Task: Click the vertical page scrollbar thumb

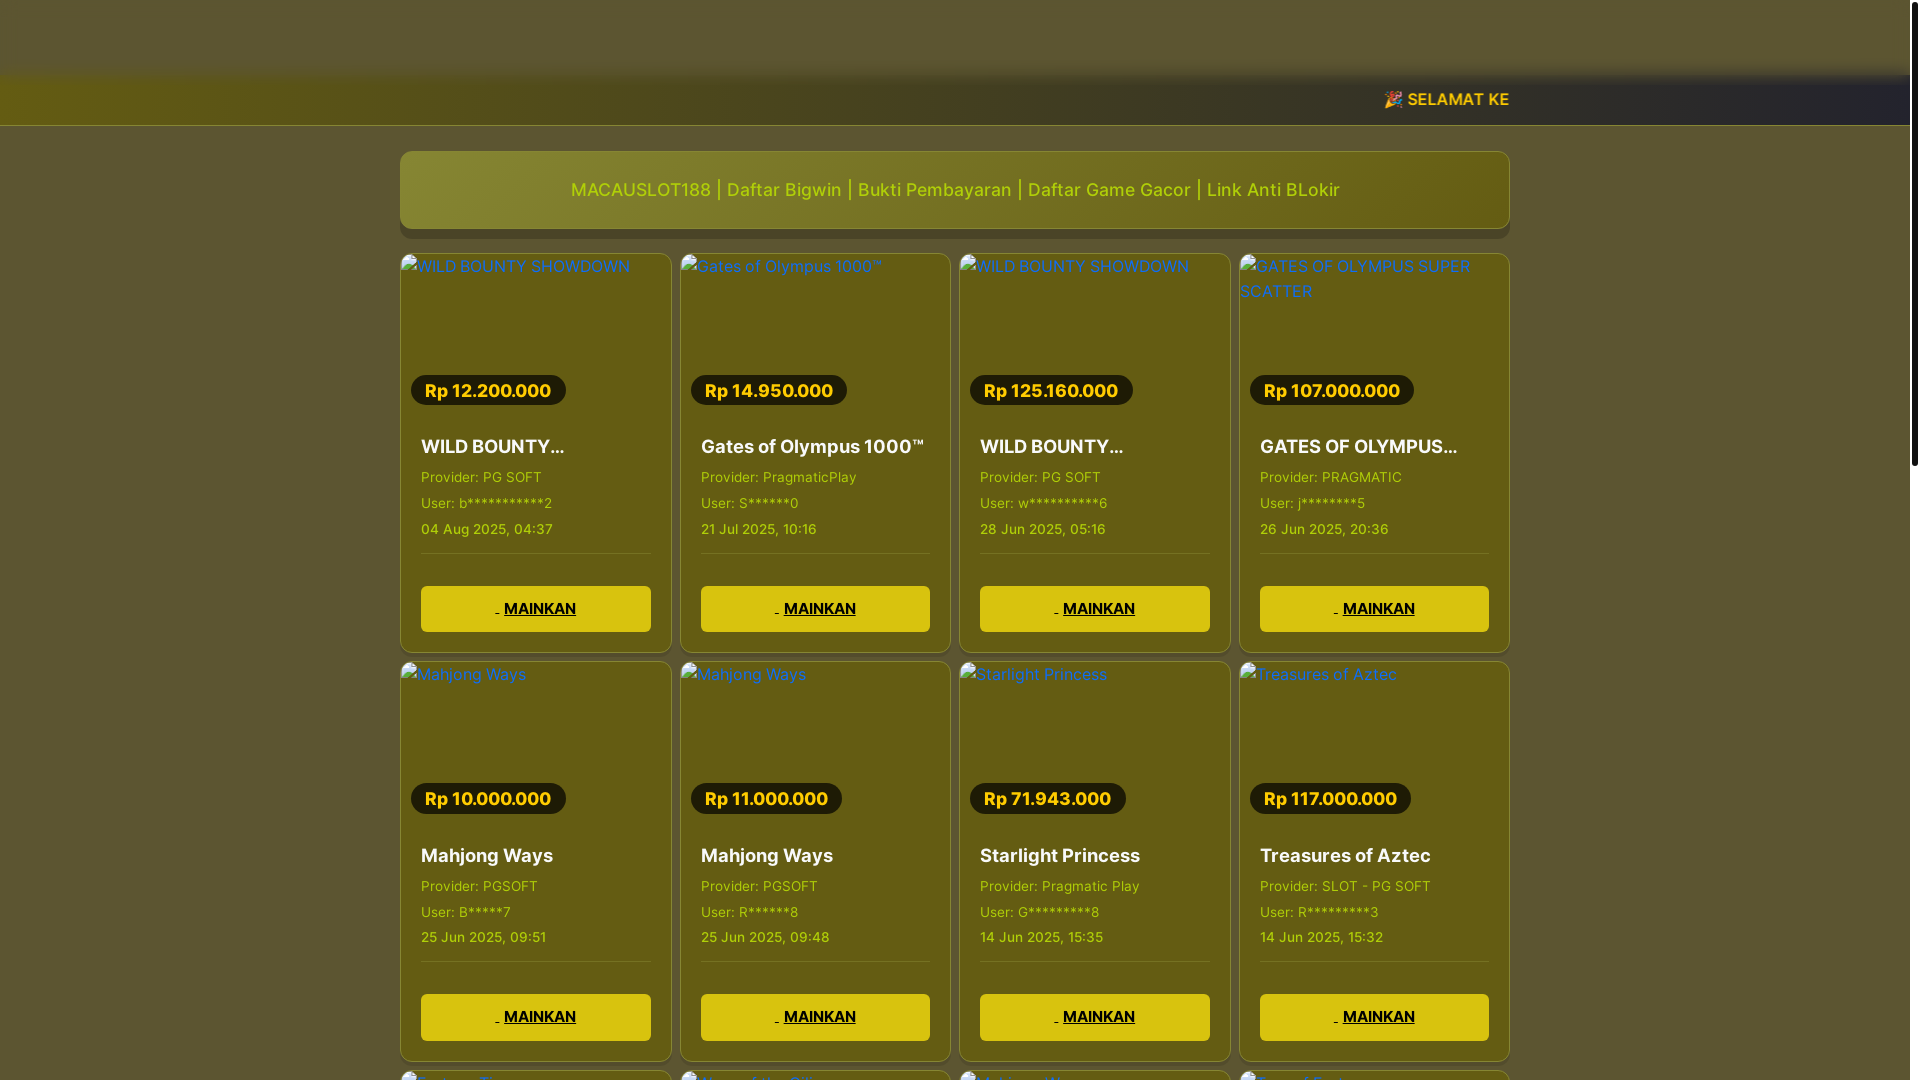Action: click(1915, 233)
